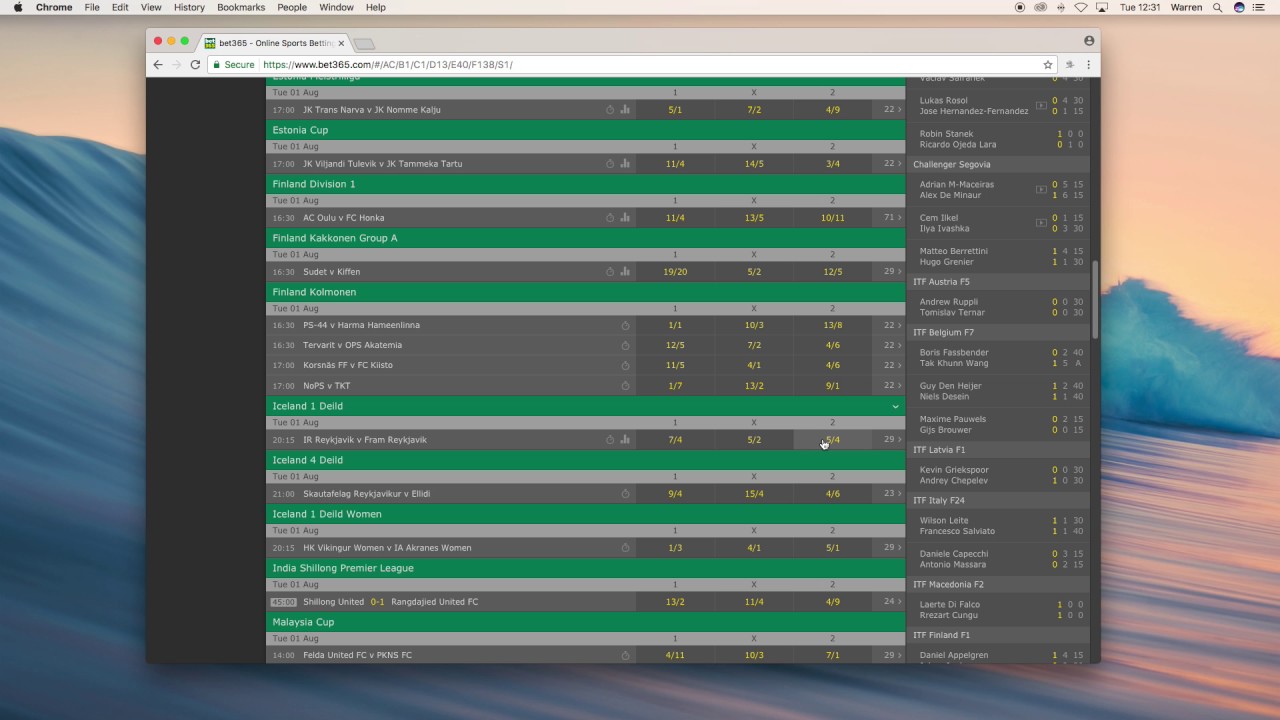
Task: Select 14/5 draw odds for JK Viljandi Tulevik
Action: click(x=754, y=164)
